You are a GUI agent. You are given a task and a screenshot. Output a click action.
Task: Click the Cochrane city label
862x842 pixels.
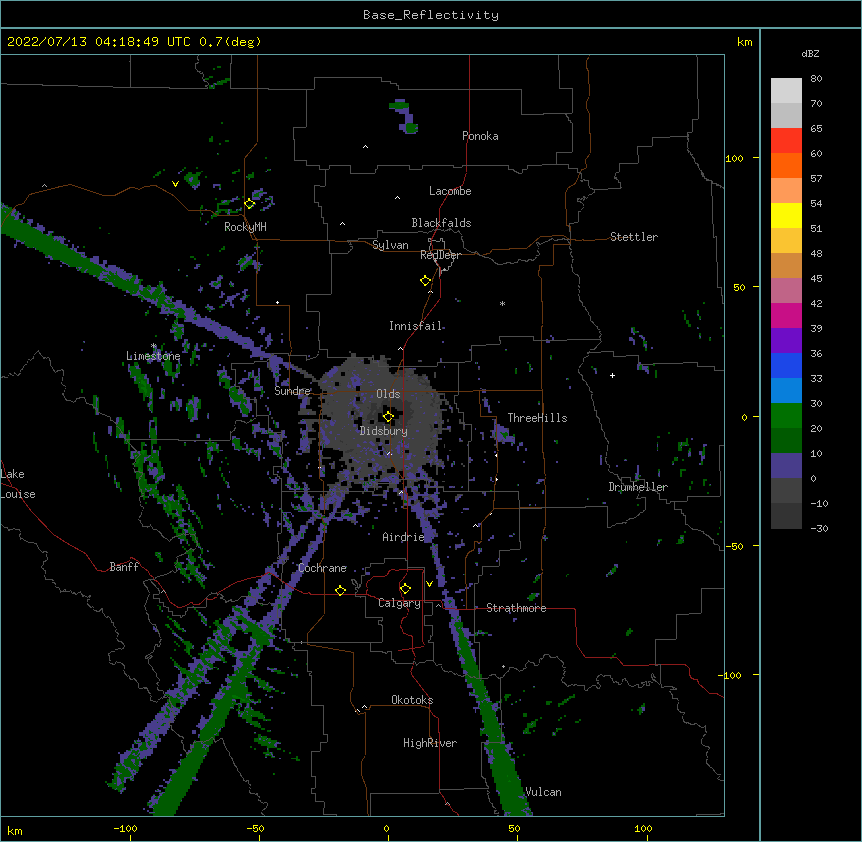click(x=323, y=568)
